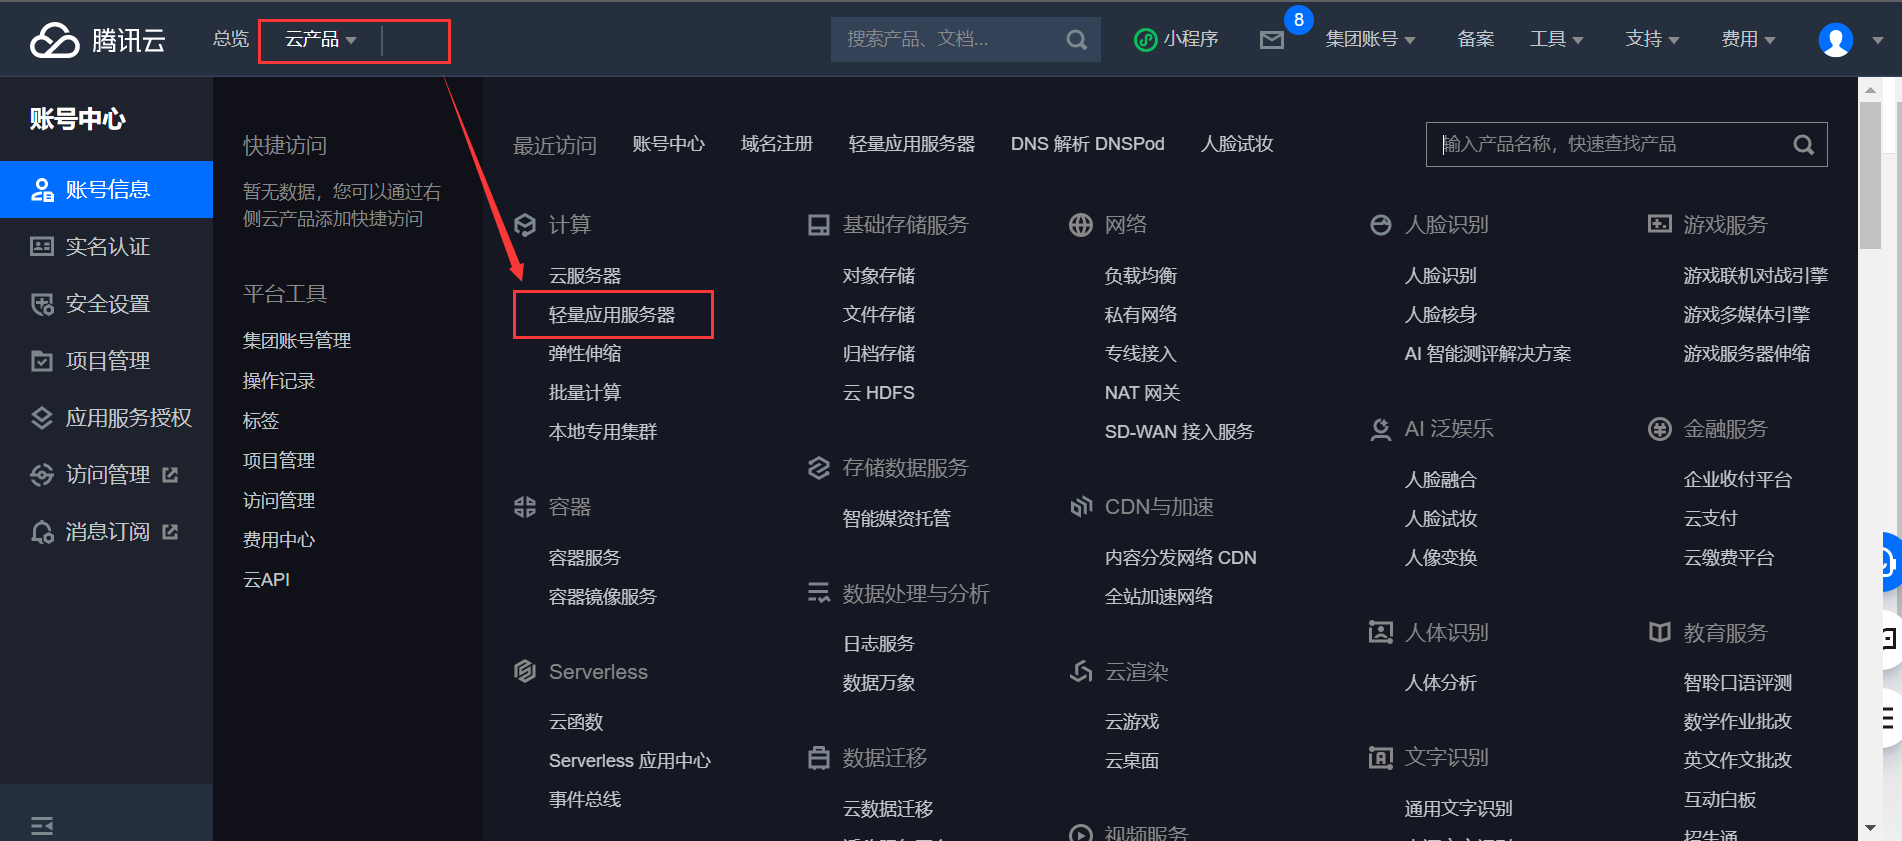The image size is (1902, 841).
Task: Expand the 云产品 dropdown
Action: 321,40
